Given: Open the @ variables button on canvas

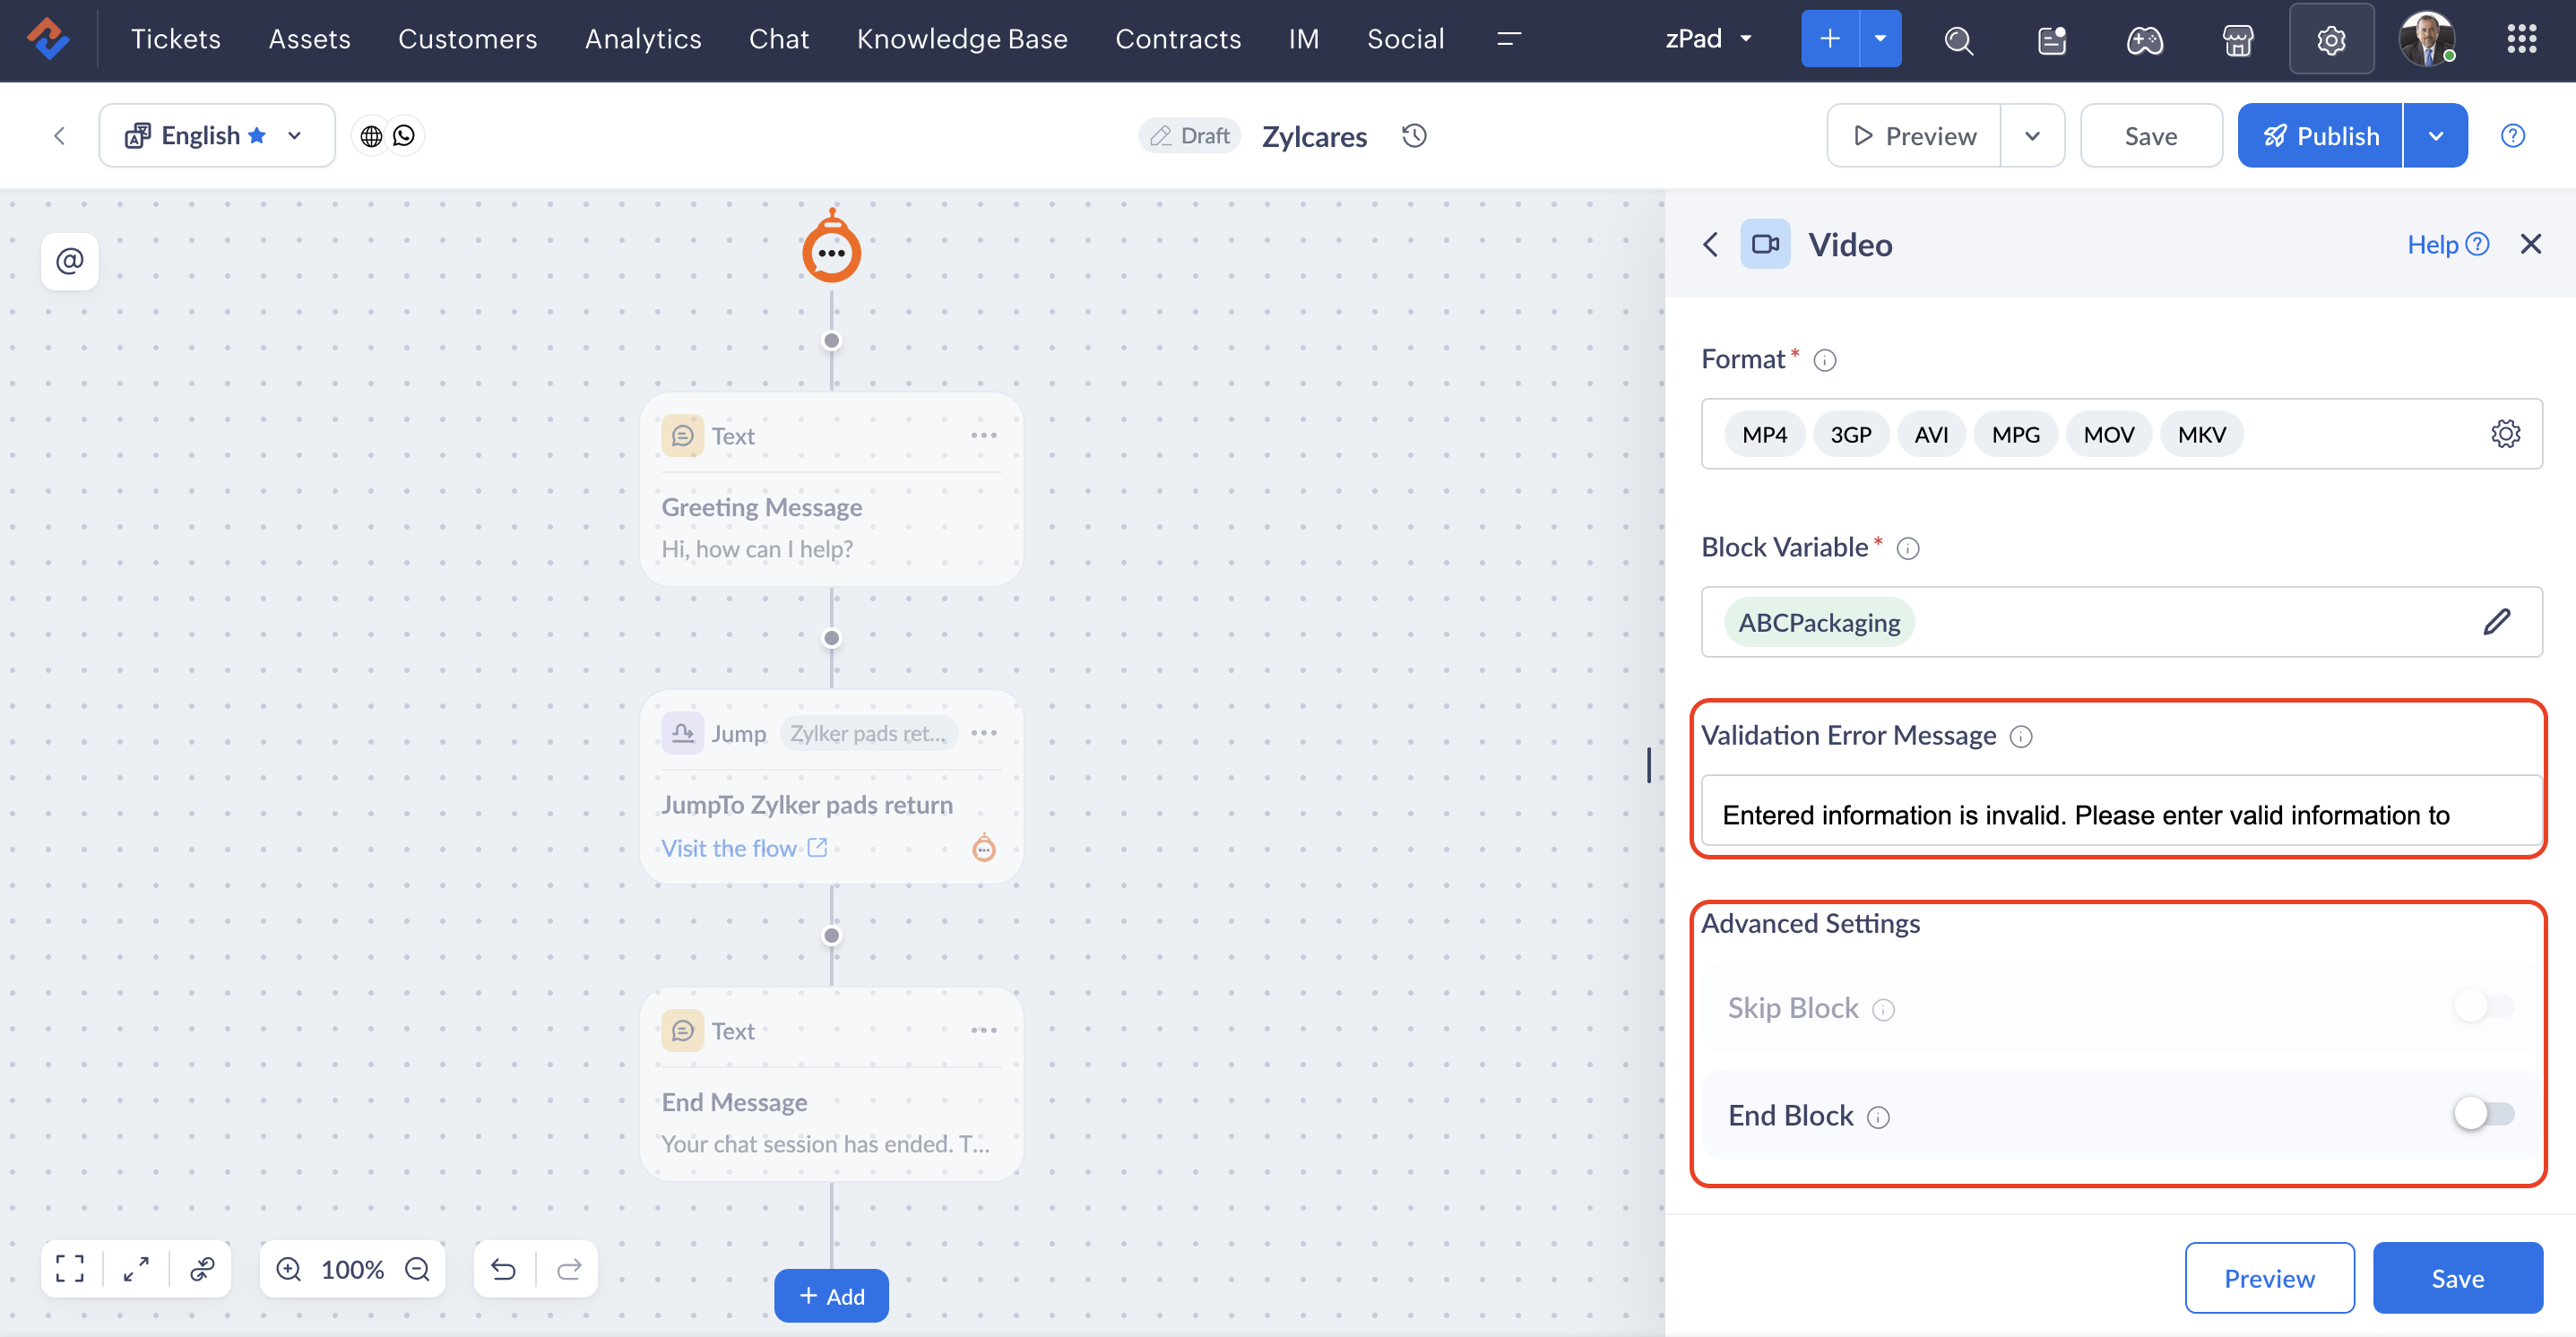Looking at the screenshot, I should [x=69, y=261].
